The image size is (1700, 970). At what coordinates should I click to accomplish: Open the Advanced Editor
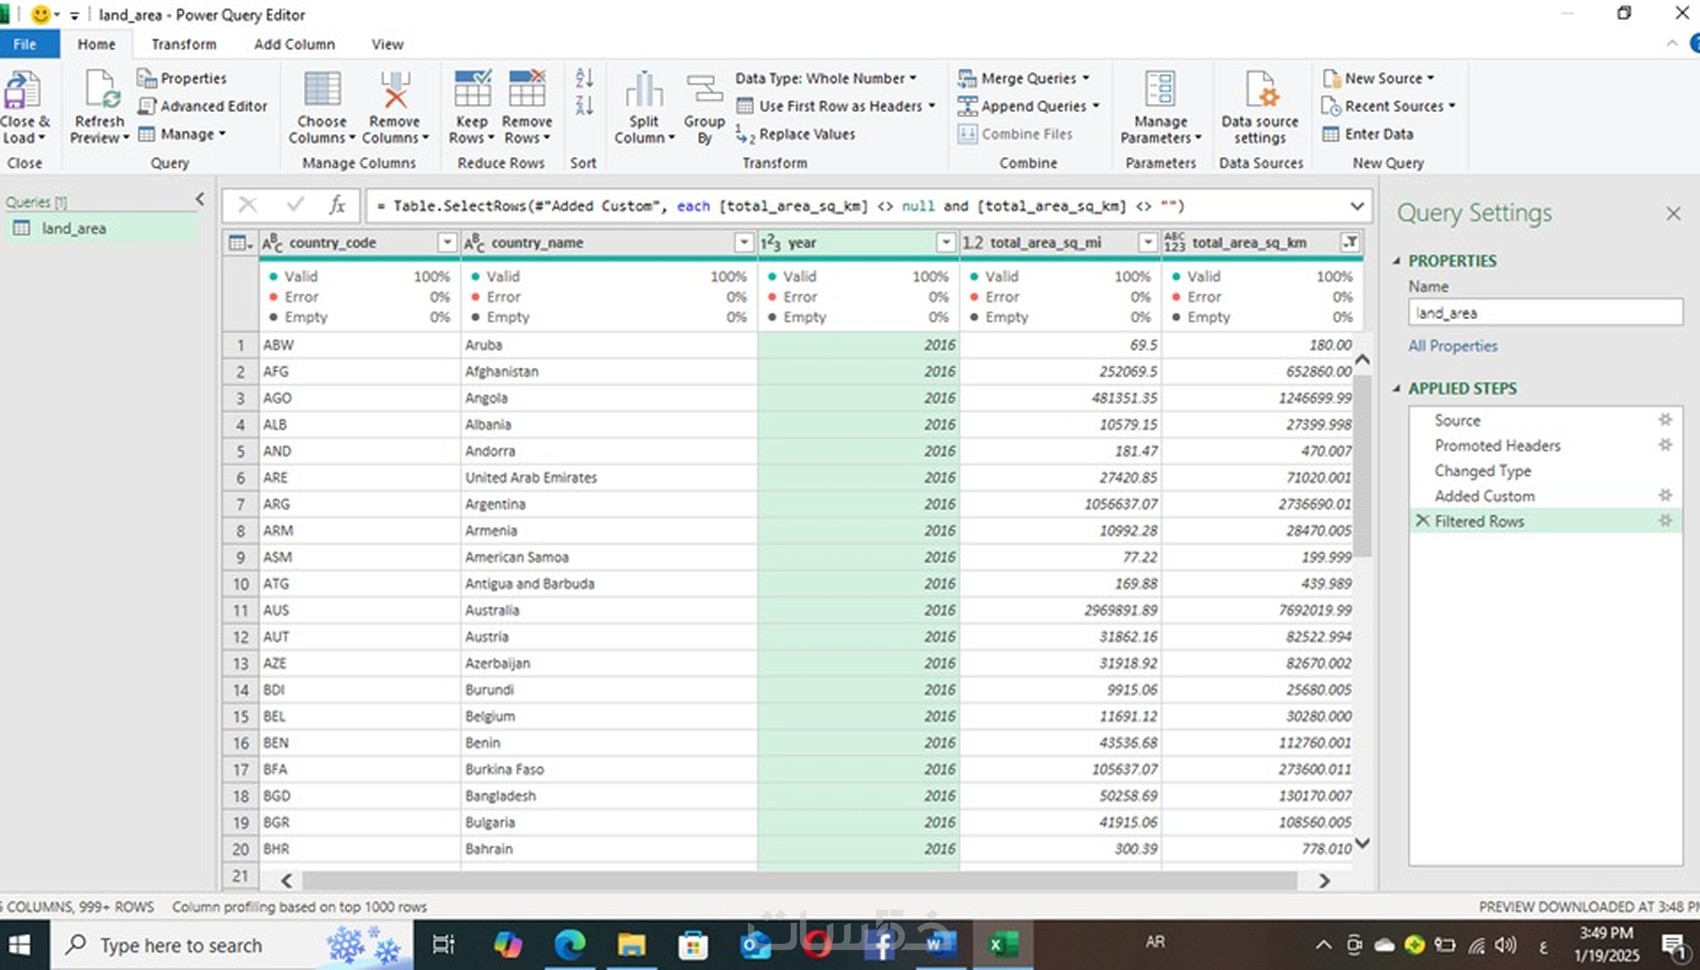[203, 106]
